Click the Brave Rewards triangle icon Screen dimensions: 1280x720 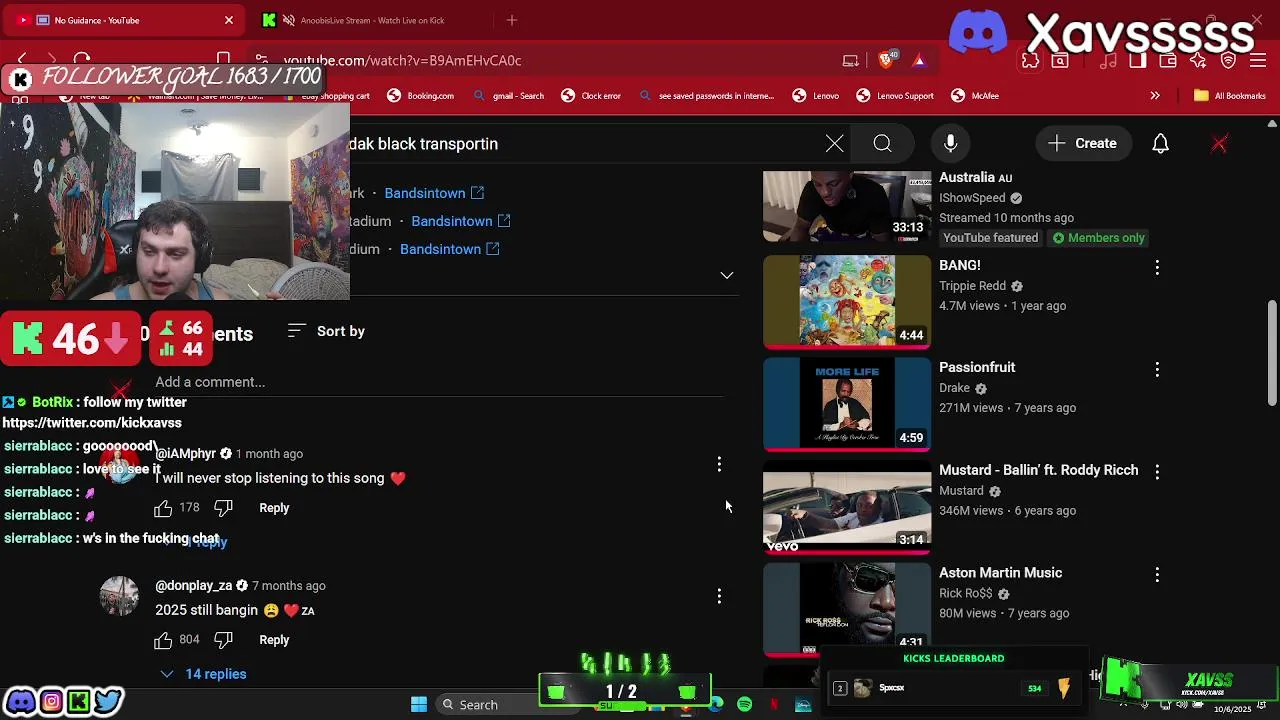[x=918, y=61]
